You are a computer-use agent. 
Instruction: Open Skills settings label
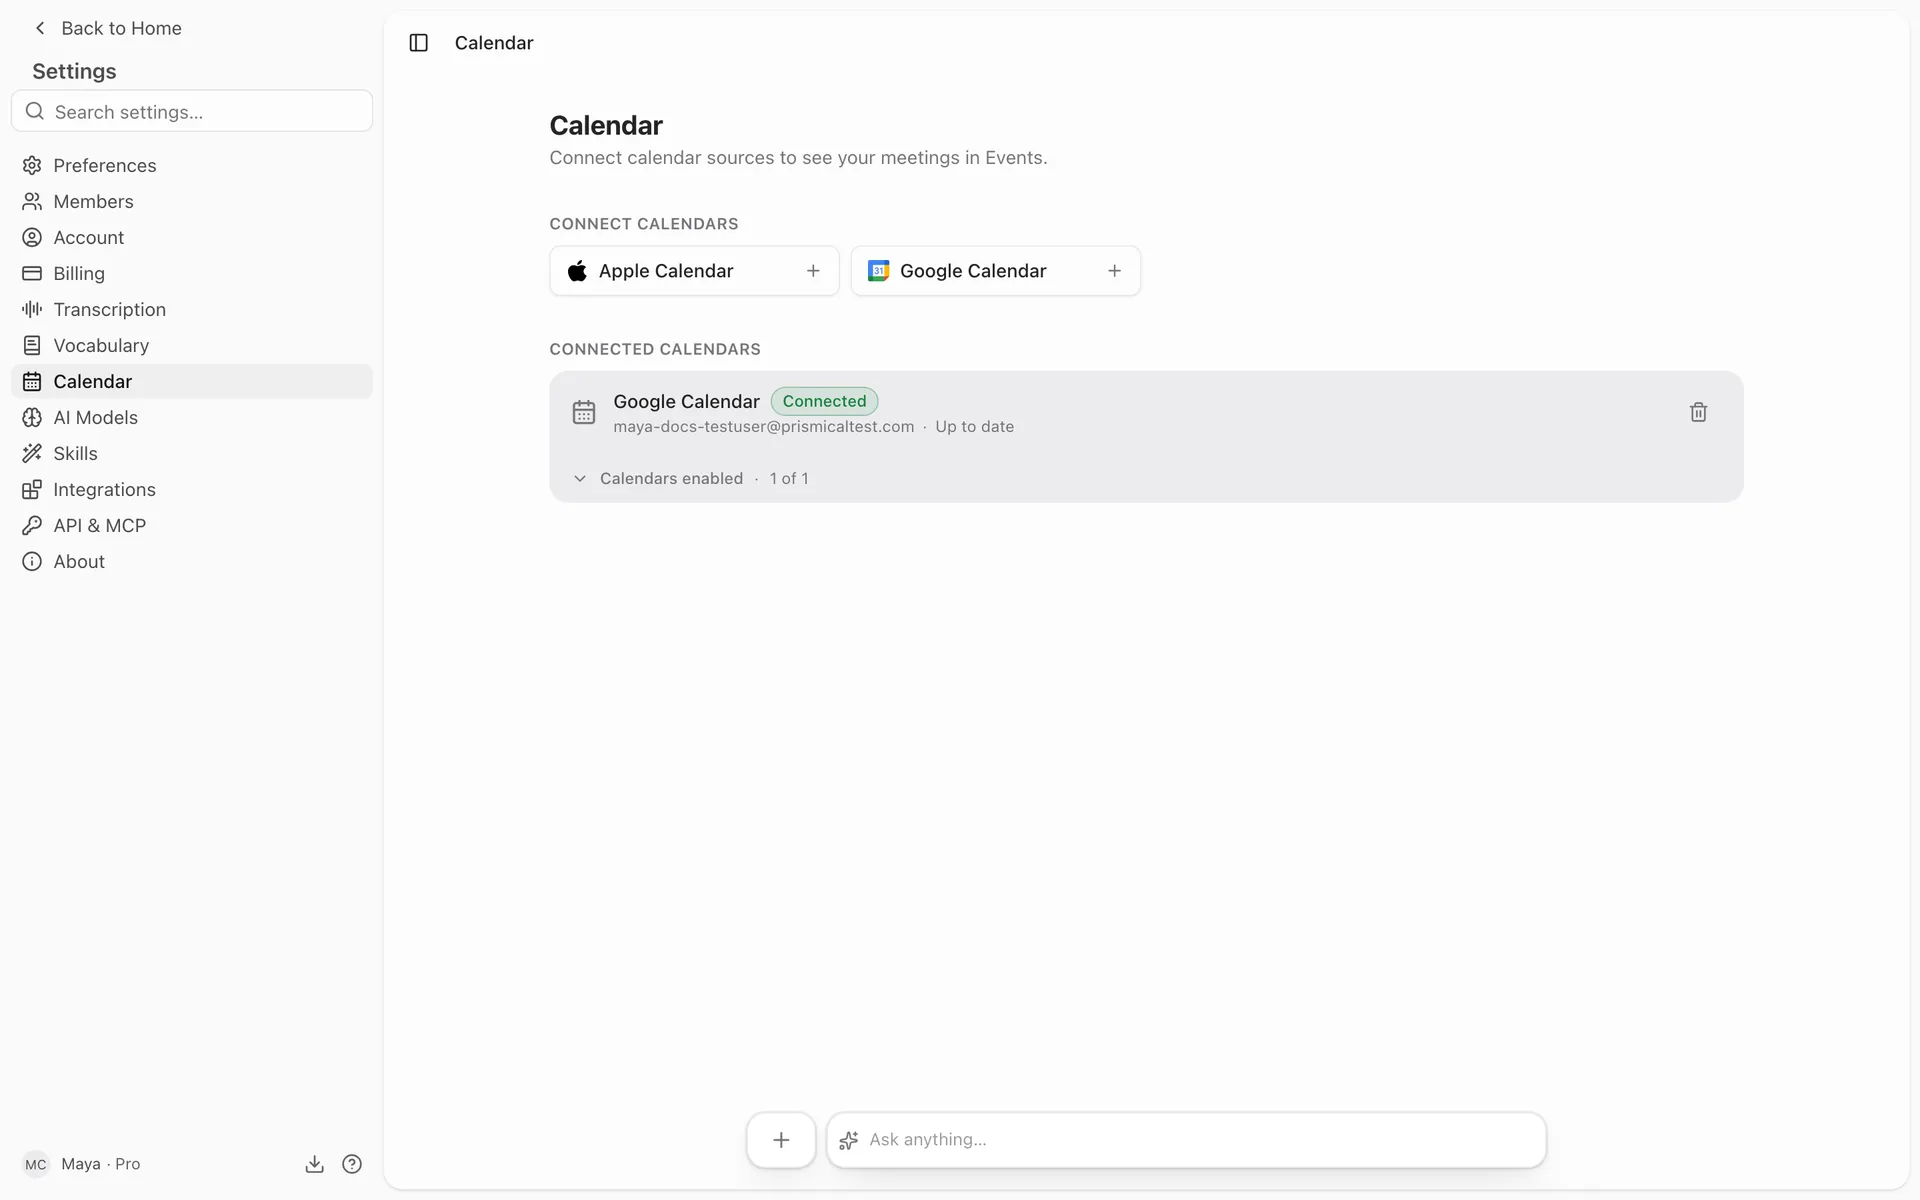pyautogui.click(x=76, y=453)
